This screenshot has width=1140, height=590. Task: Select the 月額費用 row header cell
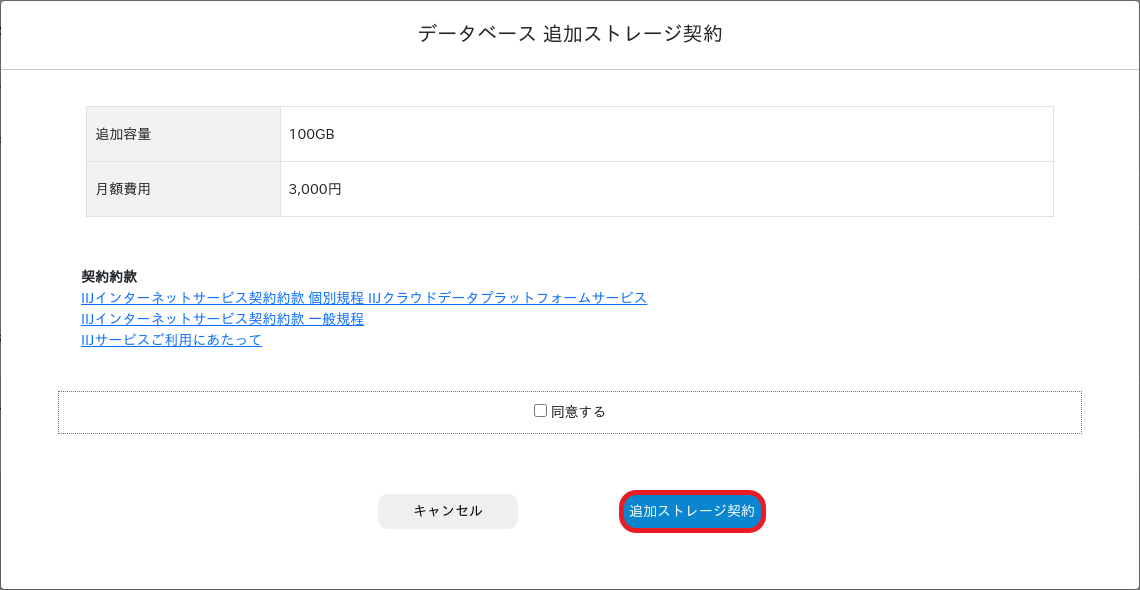click(183, 189)
